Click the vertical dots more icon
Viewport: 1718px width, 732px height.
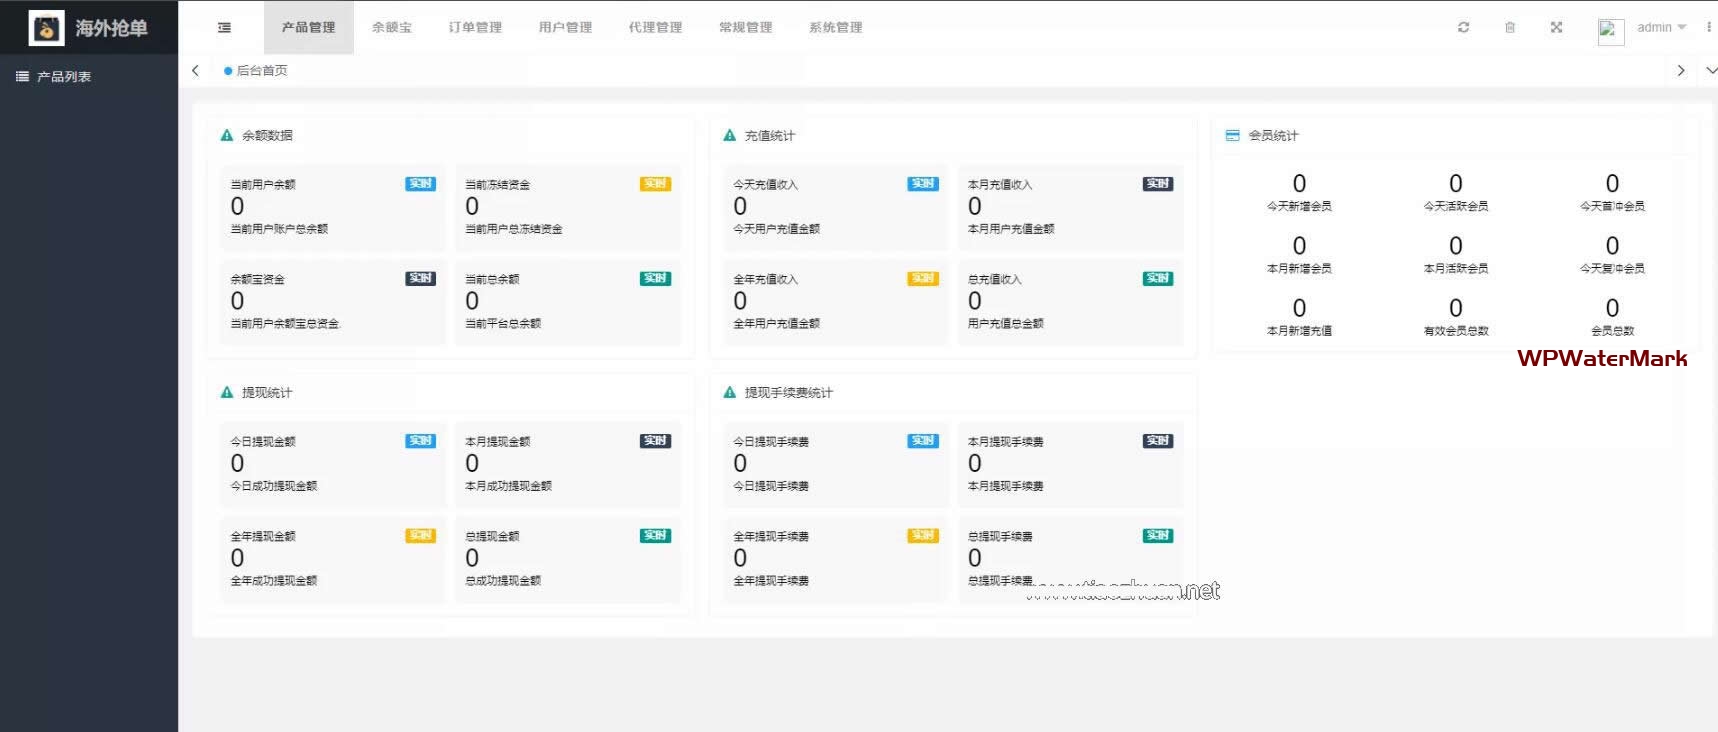(1709, 28)
